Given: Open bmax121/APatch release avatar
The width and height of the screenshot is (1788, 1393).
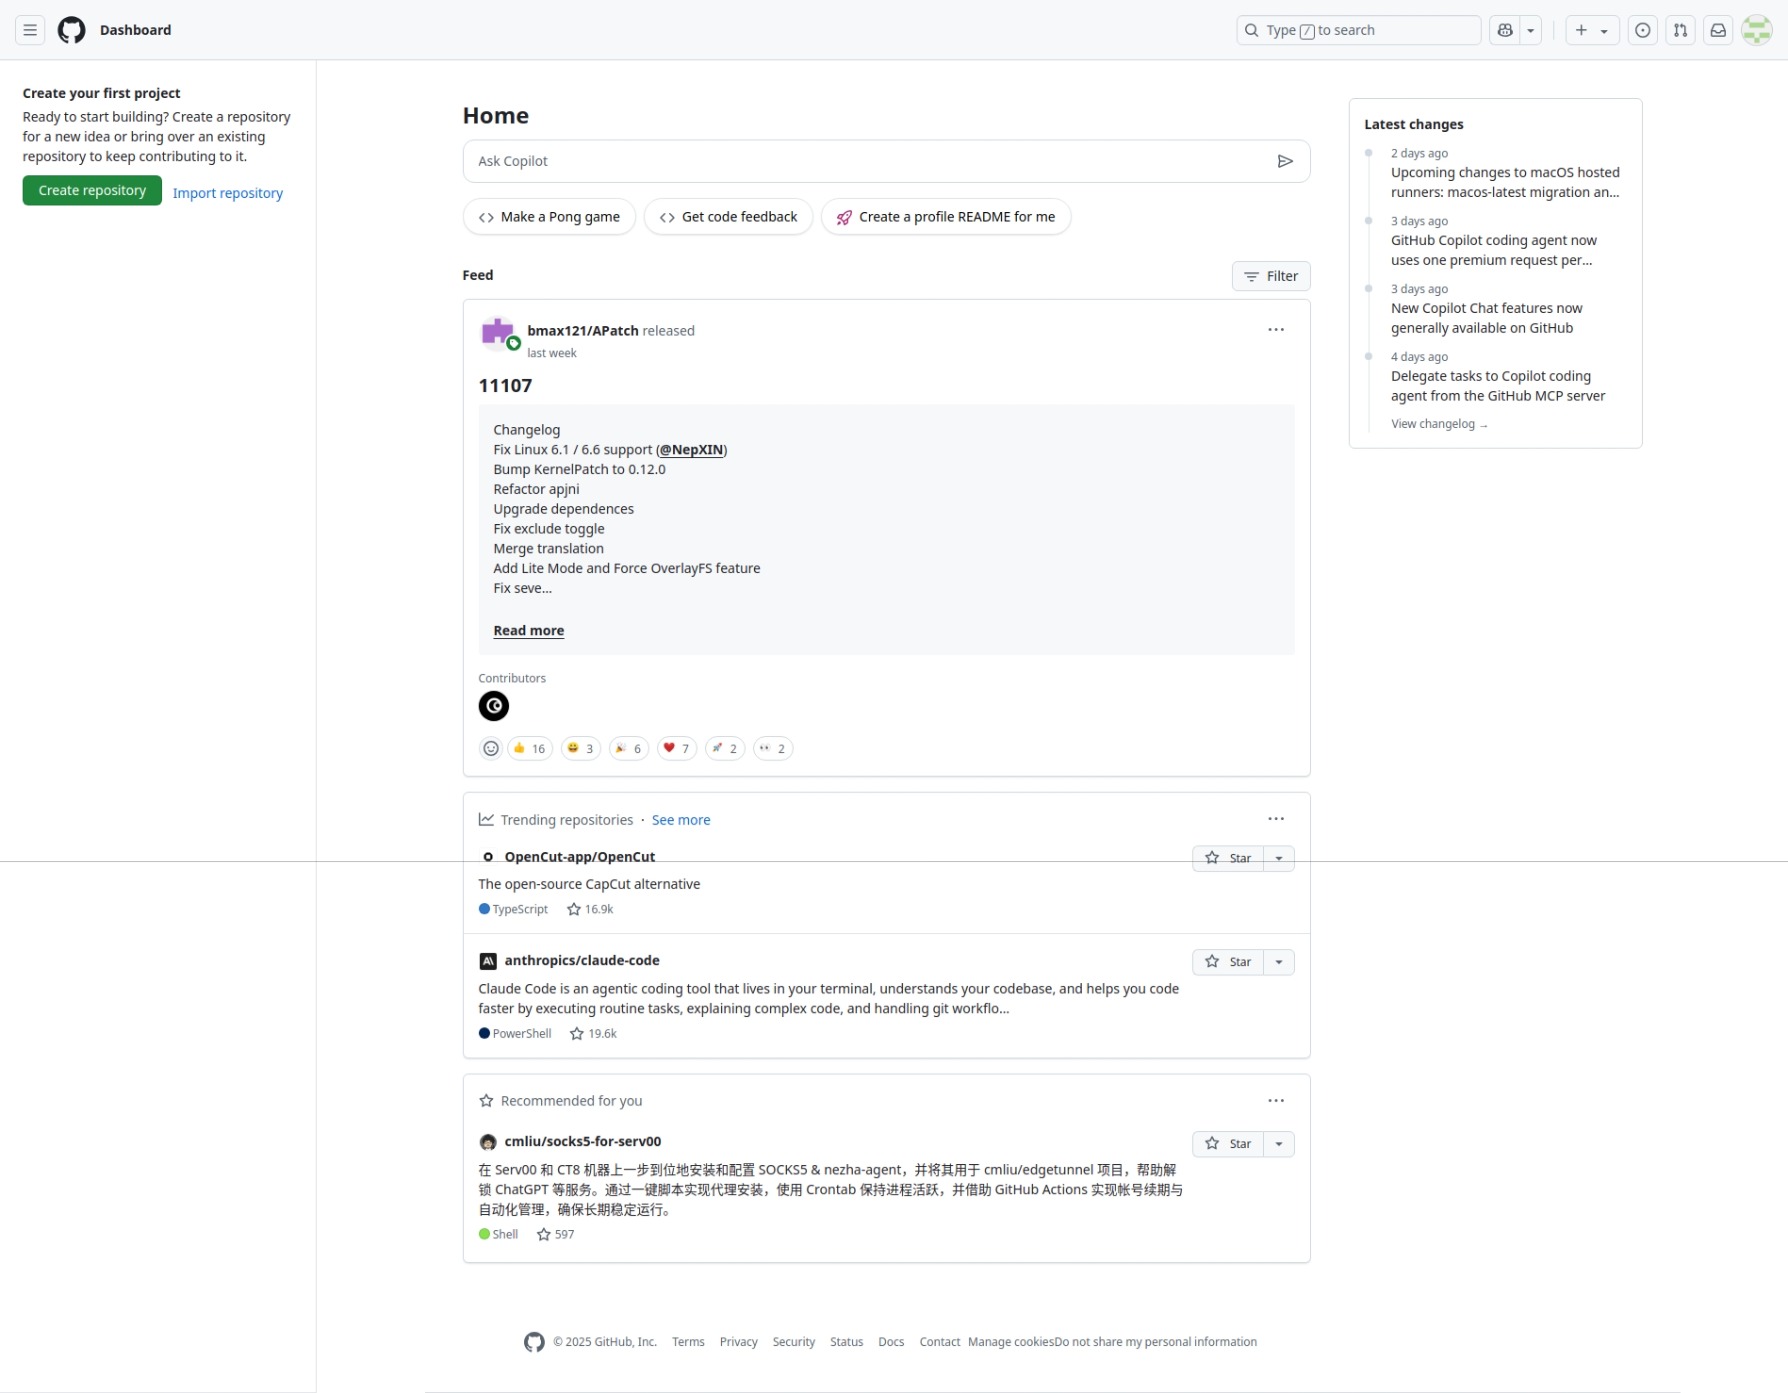Looking at the screenshot, I should (498, 334).
